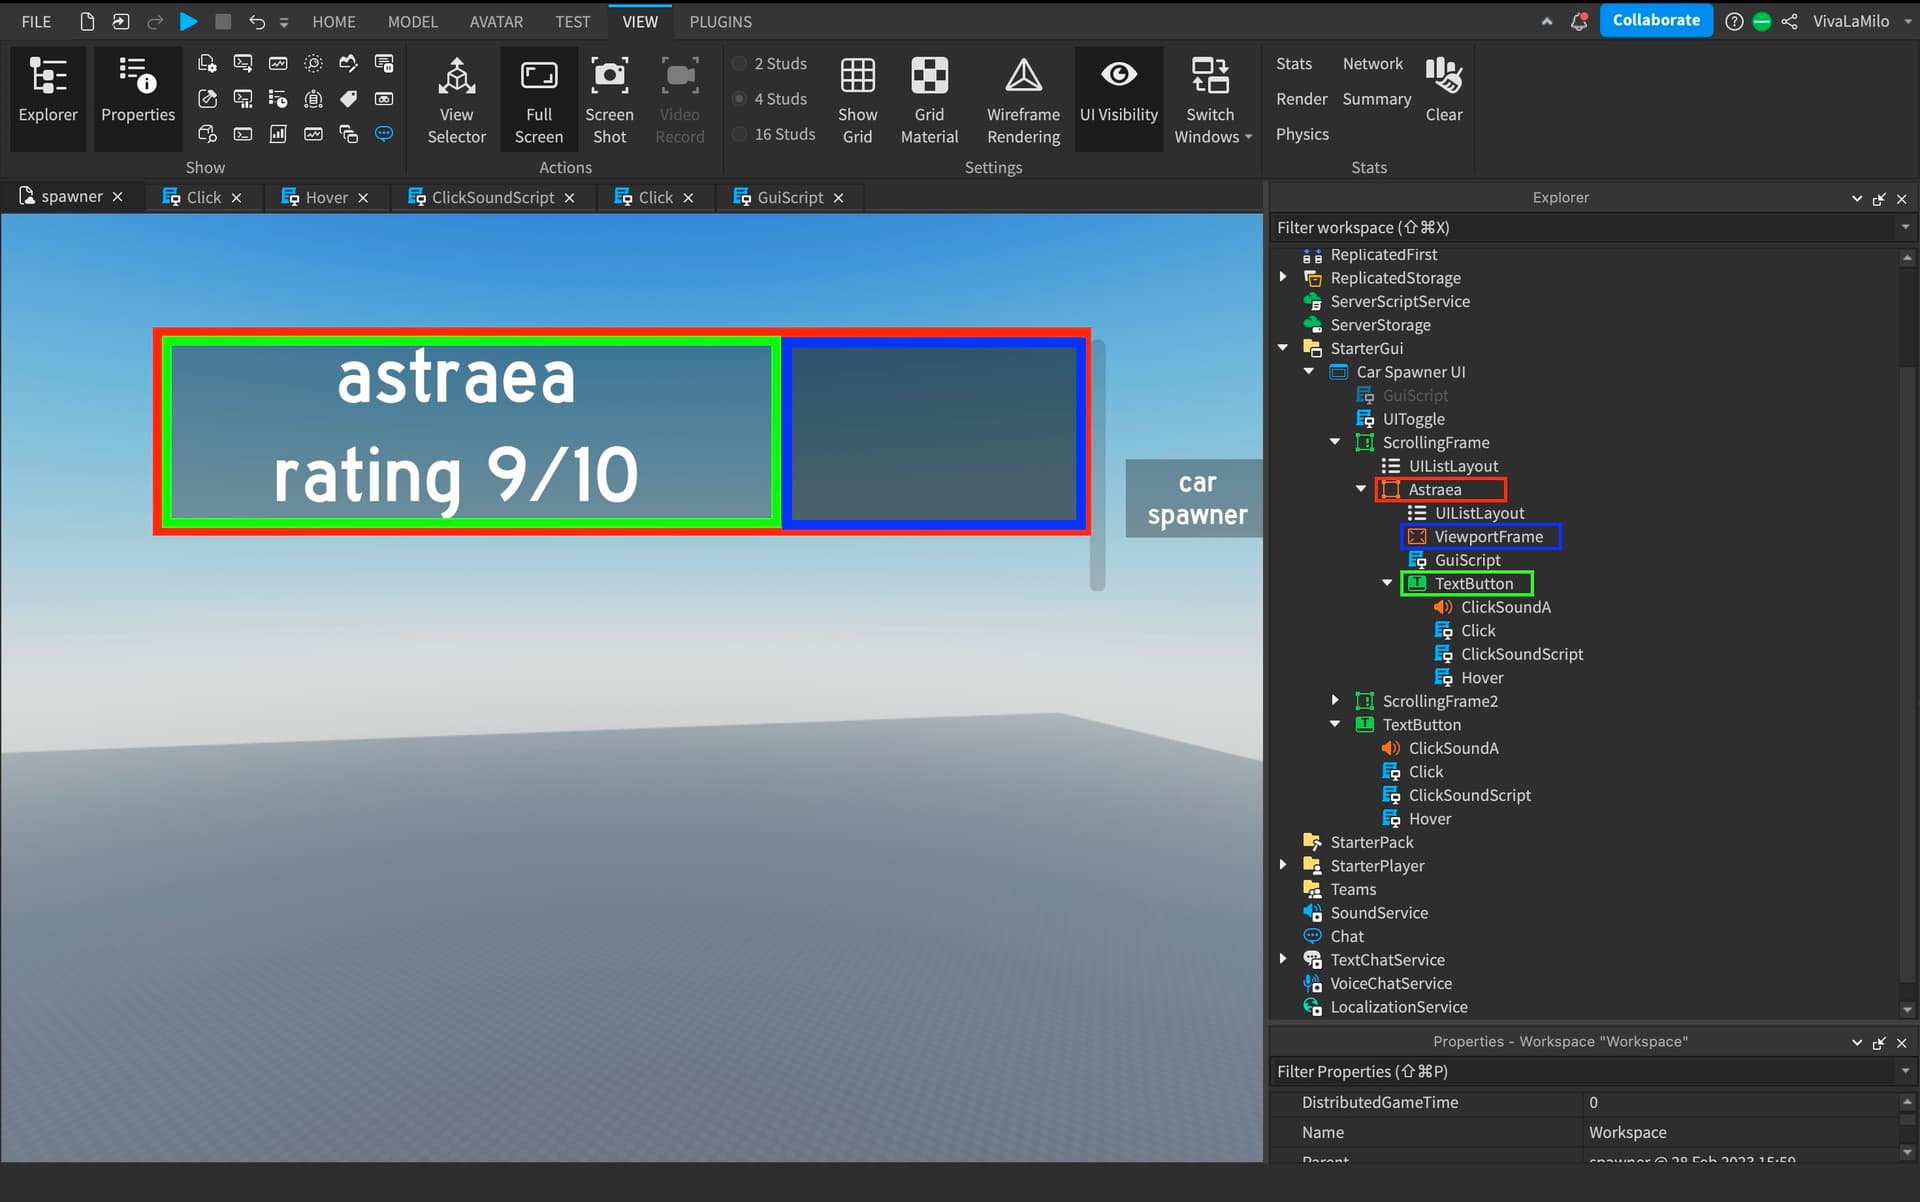Click the new file icon next to FILE
This screenshot has height=1202, width=1920.
pos(87,21)
